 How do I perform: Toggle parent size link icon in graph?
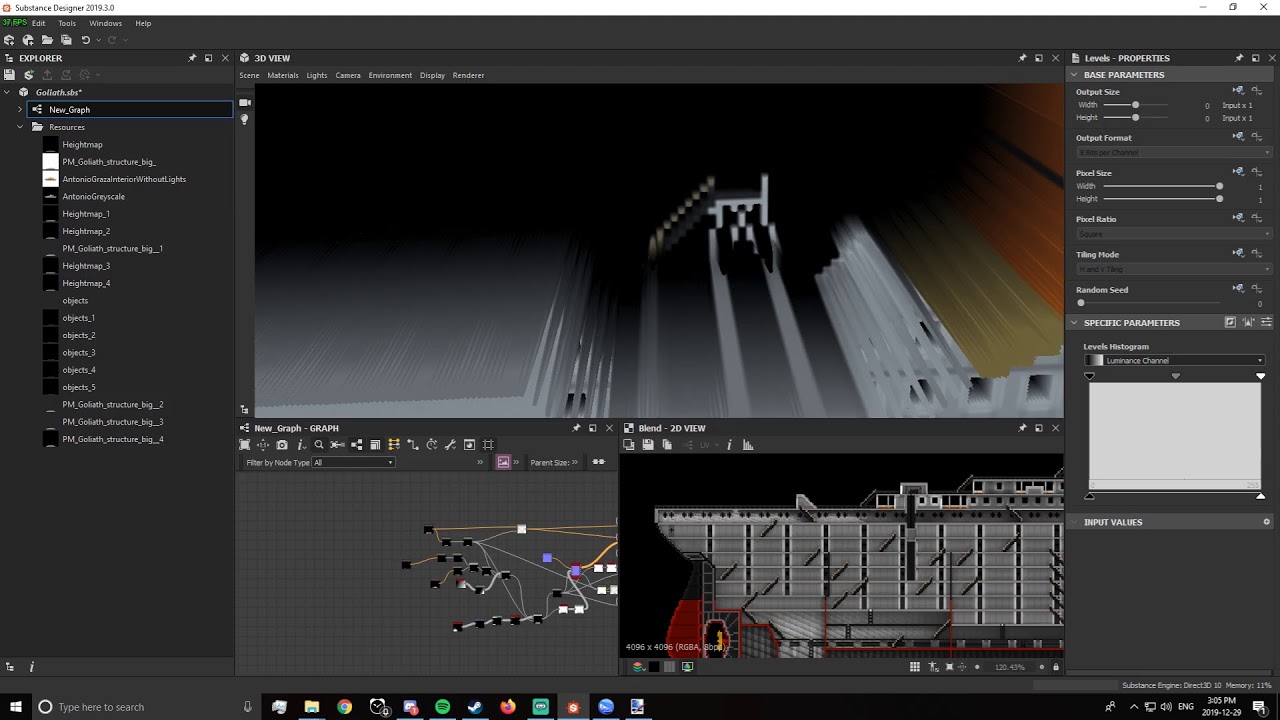point(598,462)
